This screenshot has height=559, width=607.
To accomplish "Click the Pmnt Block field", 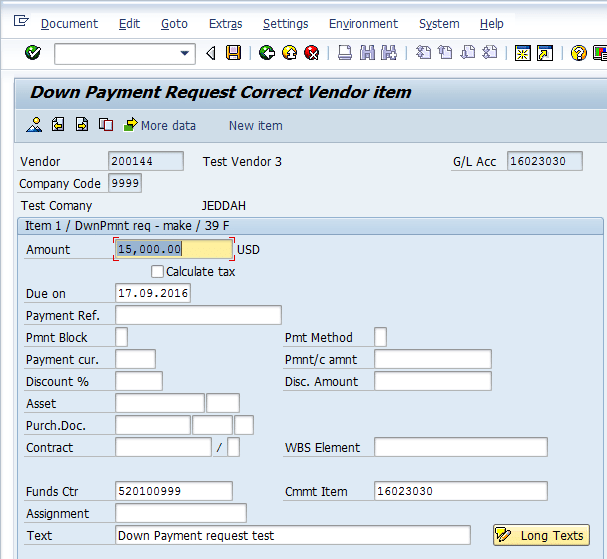I will click(x=122, y=337).
